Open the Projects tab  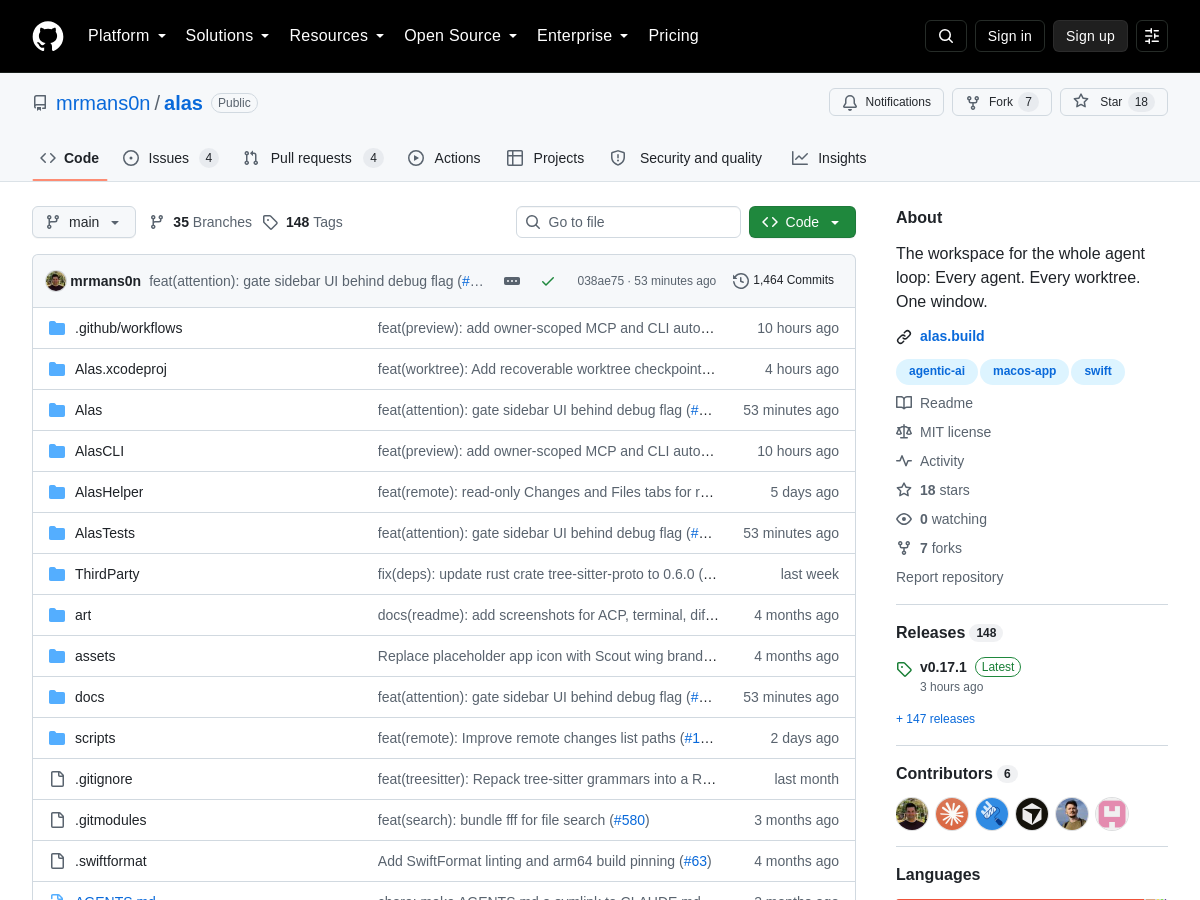pos(545,158)
